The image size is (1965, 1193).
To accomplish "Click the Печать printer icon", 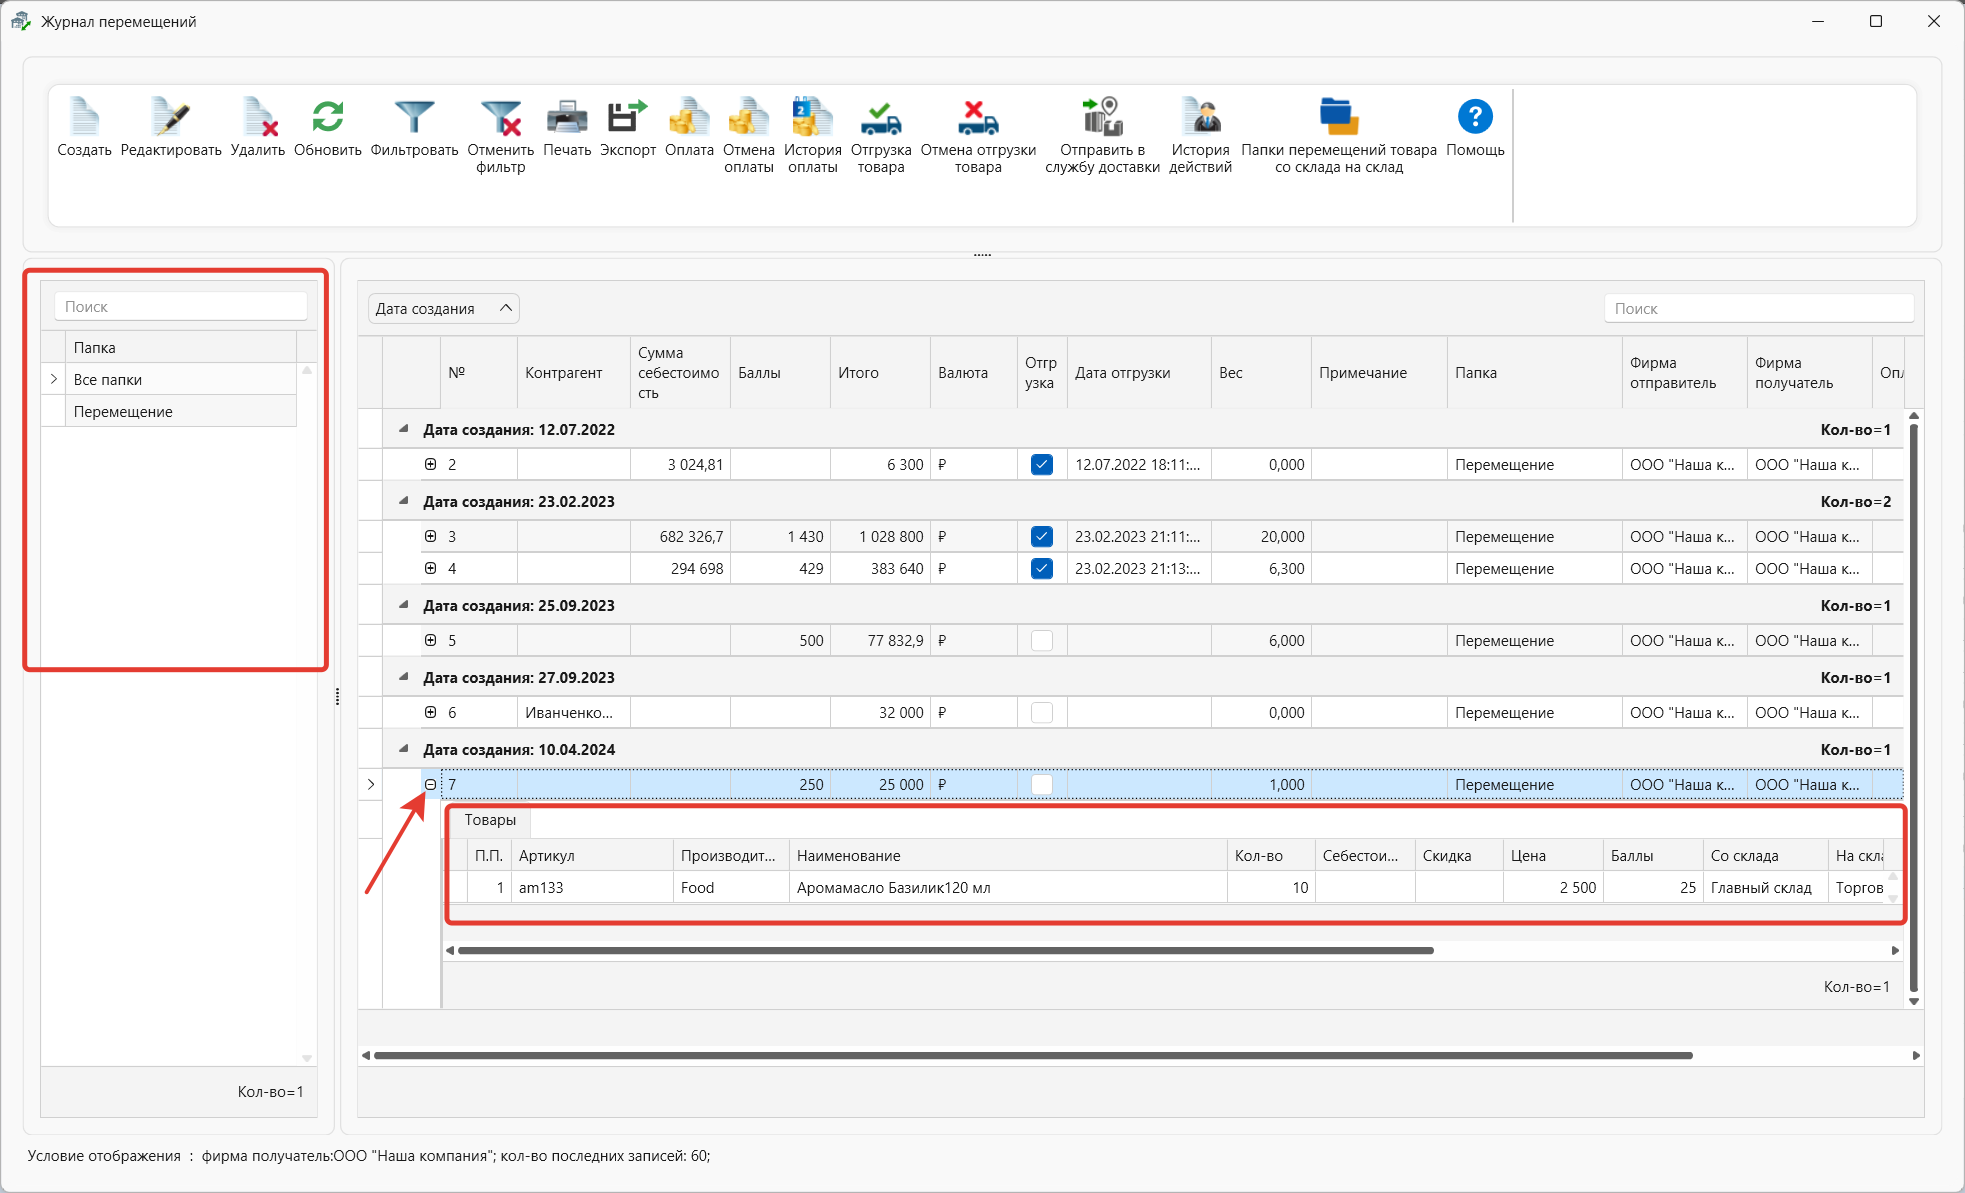I will [567, 118].
